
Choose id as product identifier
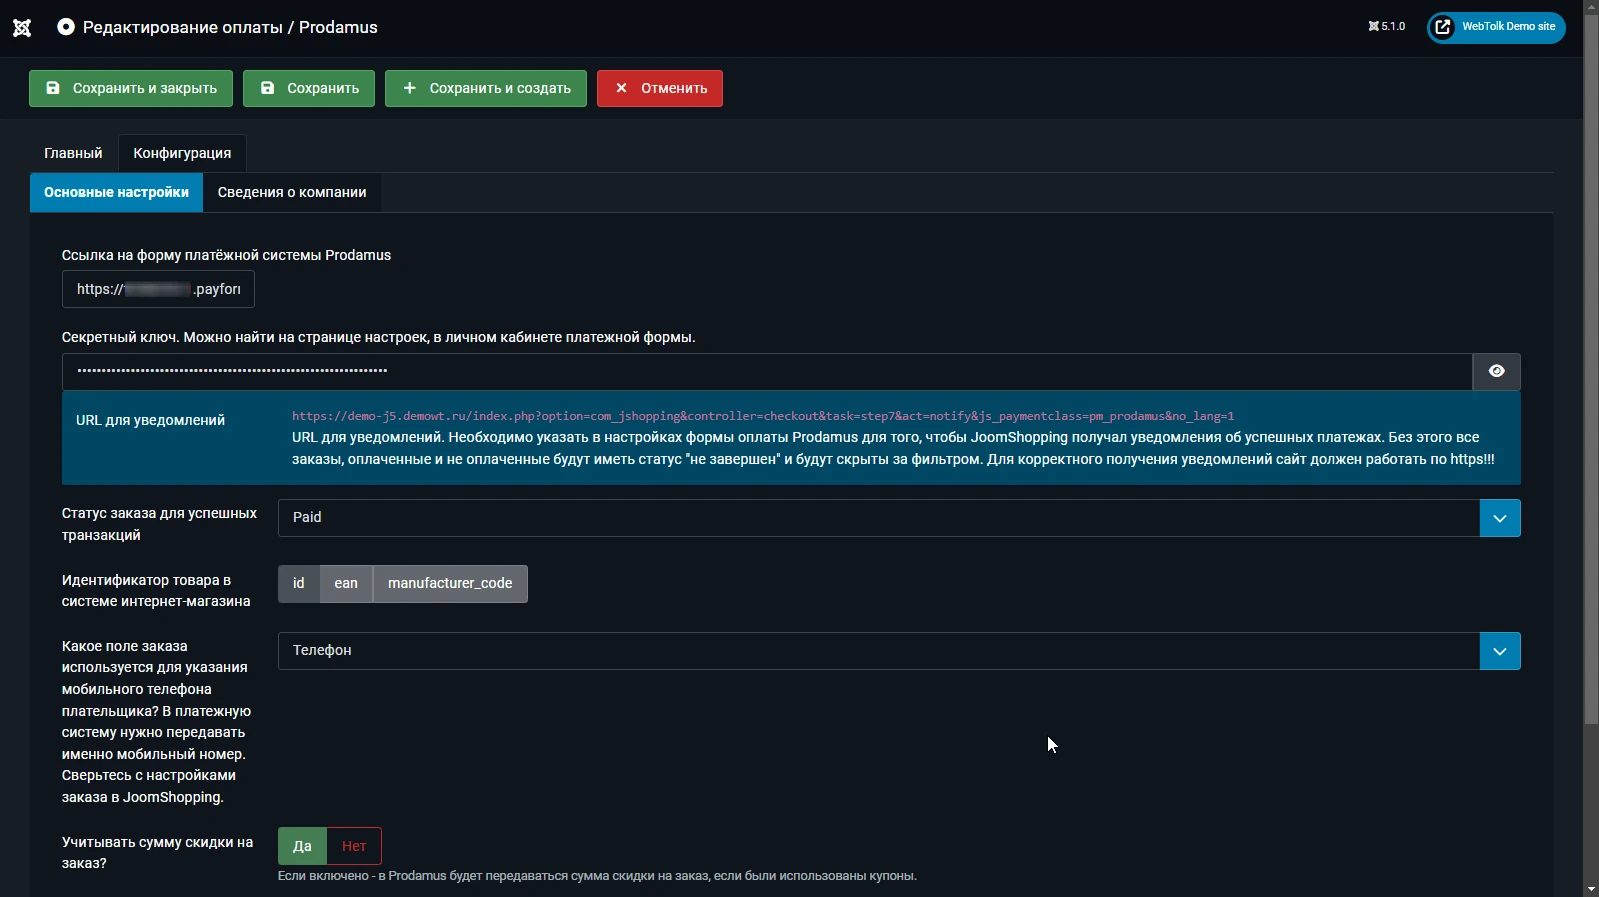click(299, 584)
